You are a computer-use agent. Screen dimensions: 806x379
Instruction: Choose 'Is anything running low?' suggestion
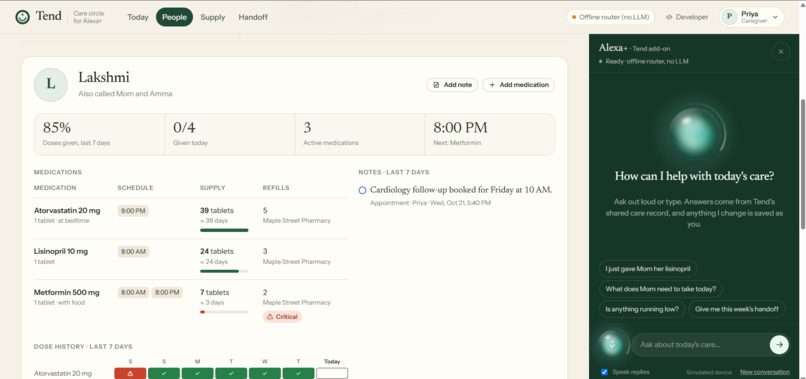pyautogui.click(x=642, y=309)
